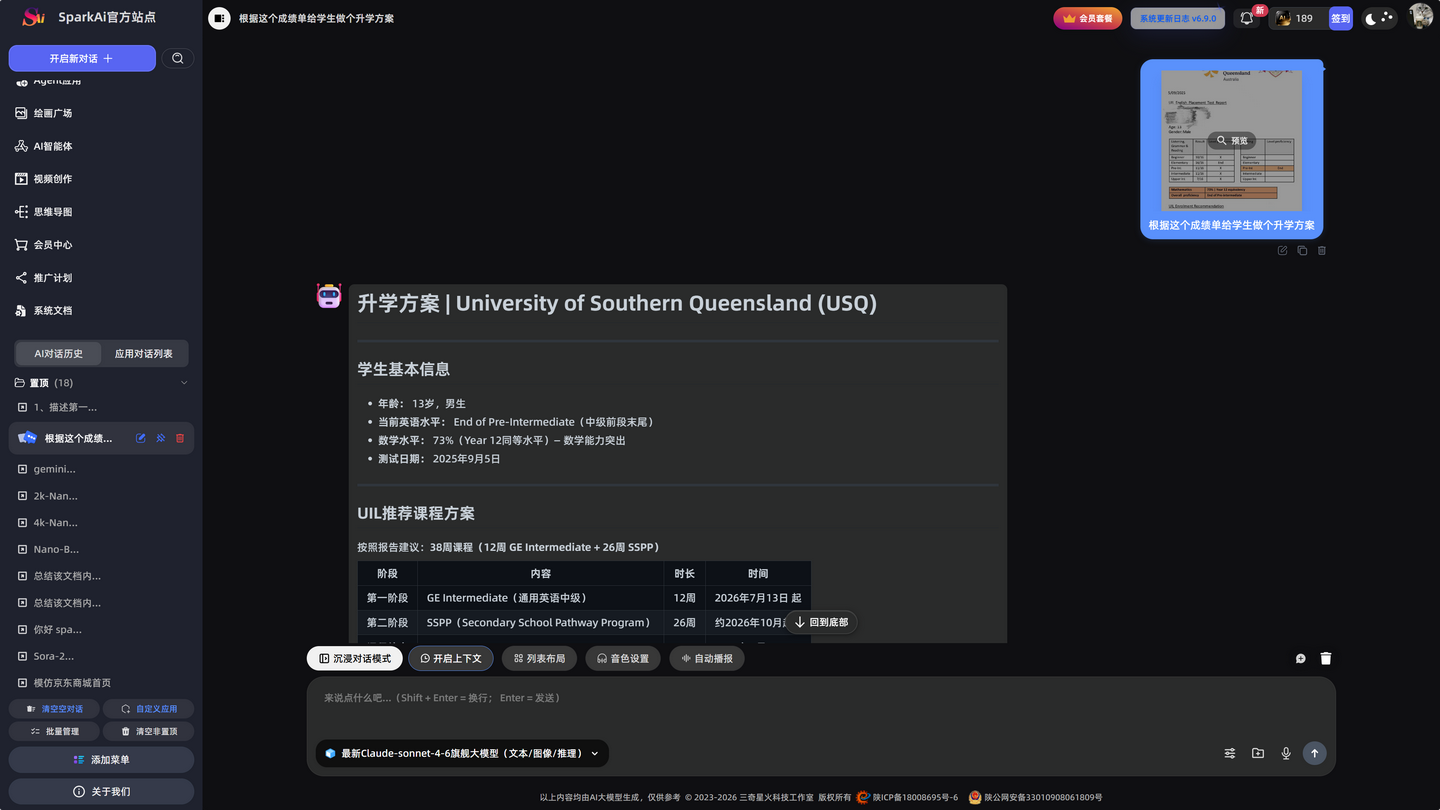The height and width of the screenshot is (810, 1440).
Task: Open the 陕ICP备18008695号-6 link
Action: [x=915, y=798]
